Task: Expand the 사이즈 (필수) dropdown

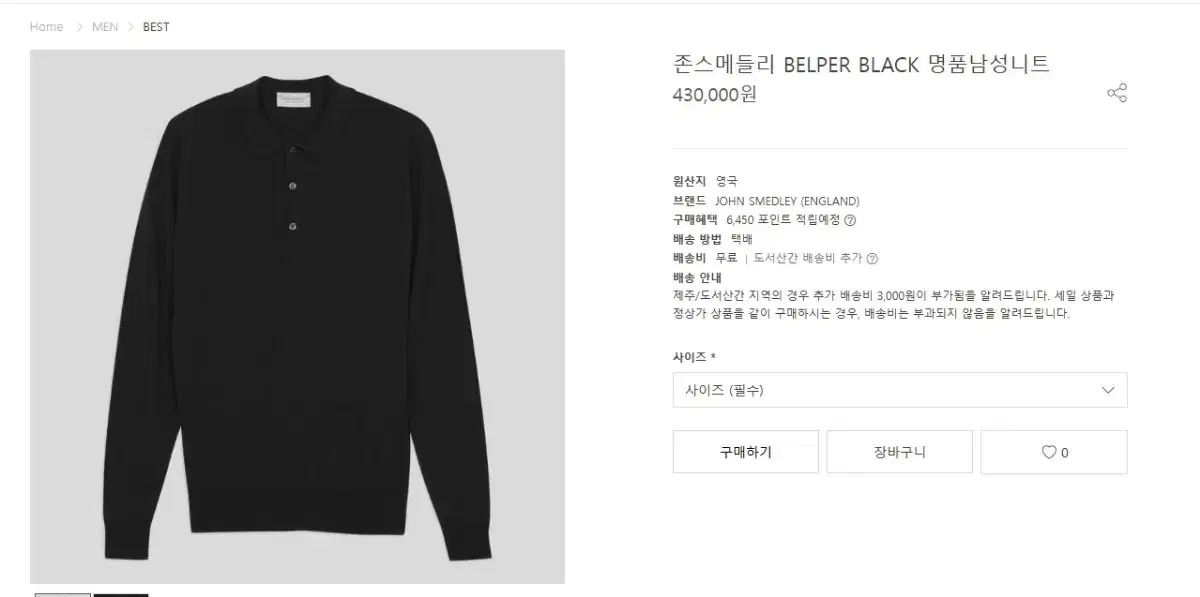Action: pyautogui.click(x=900, y=390)
